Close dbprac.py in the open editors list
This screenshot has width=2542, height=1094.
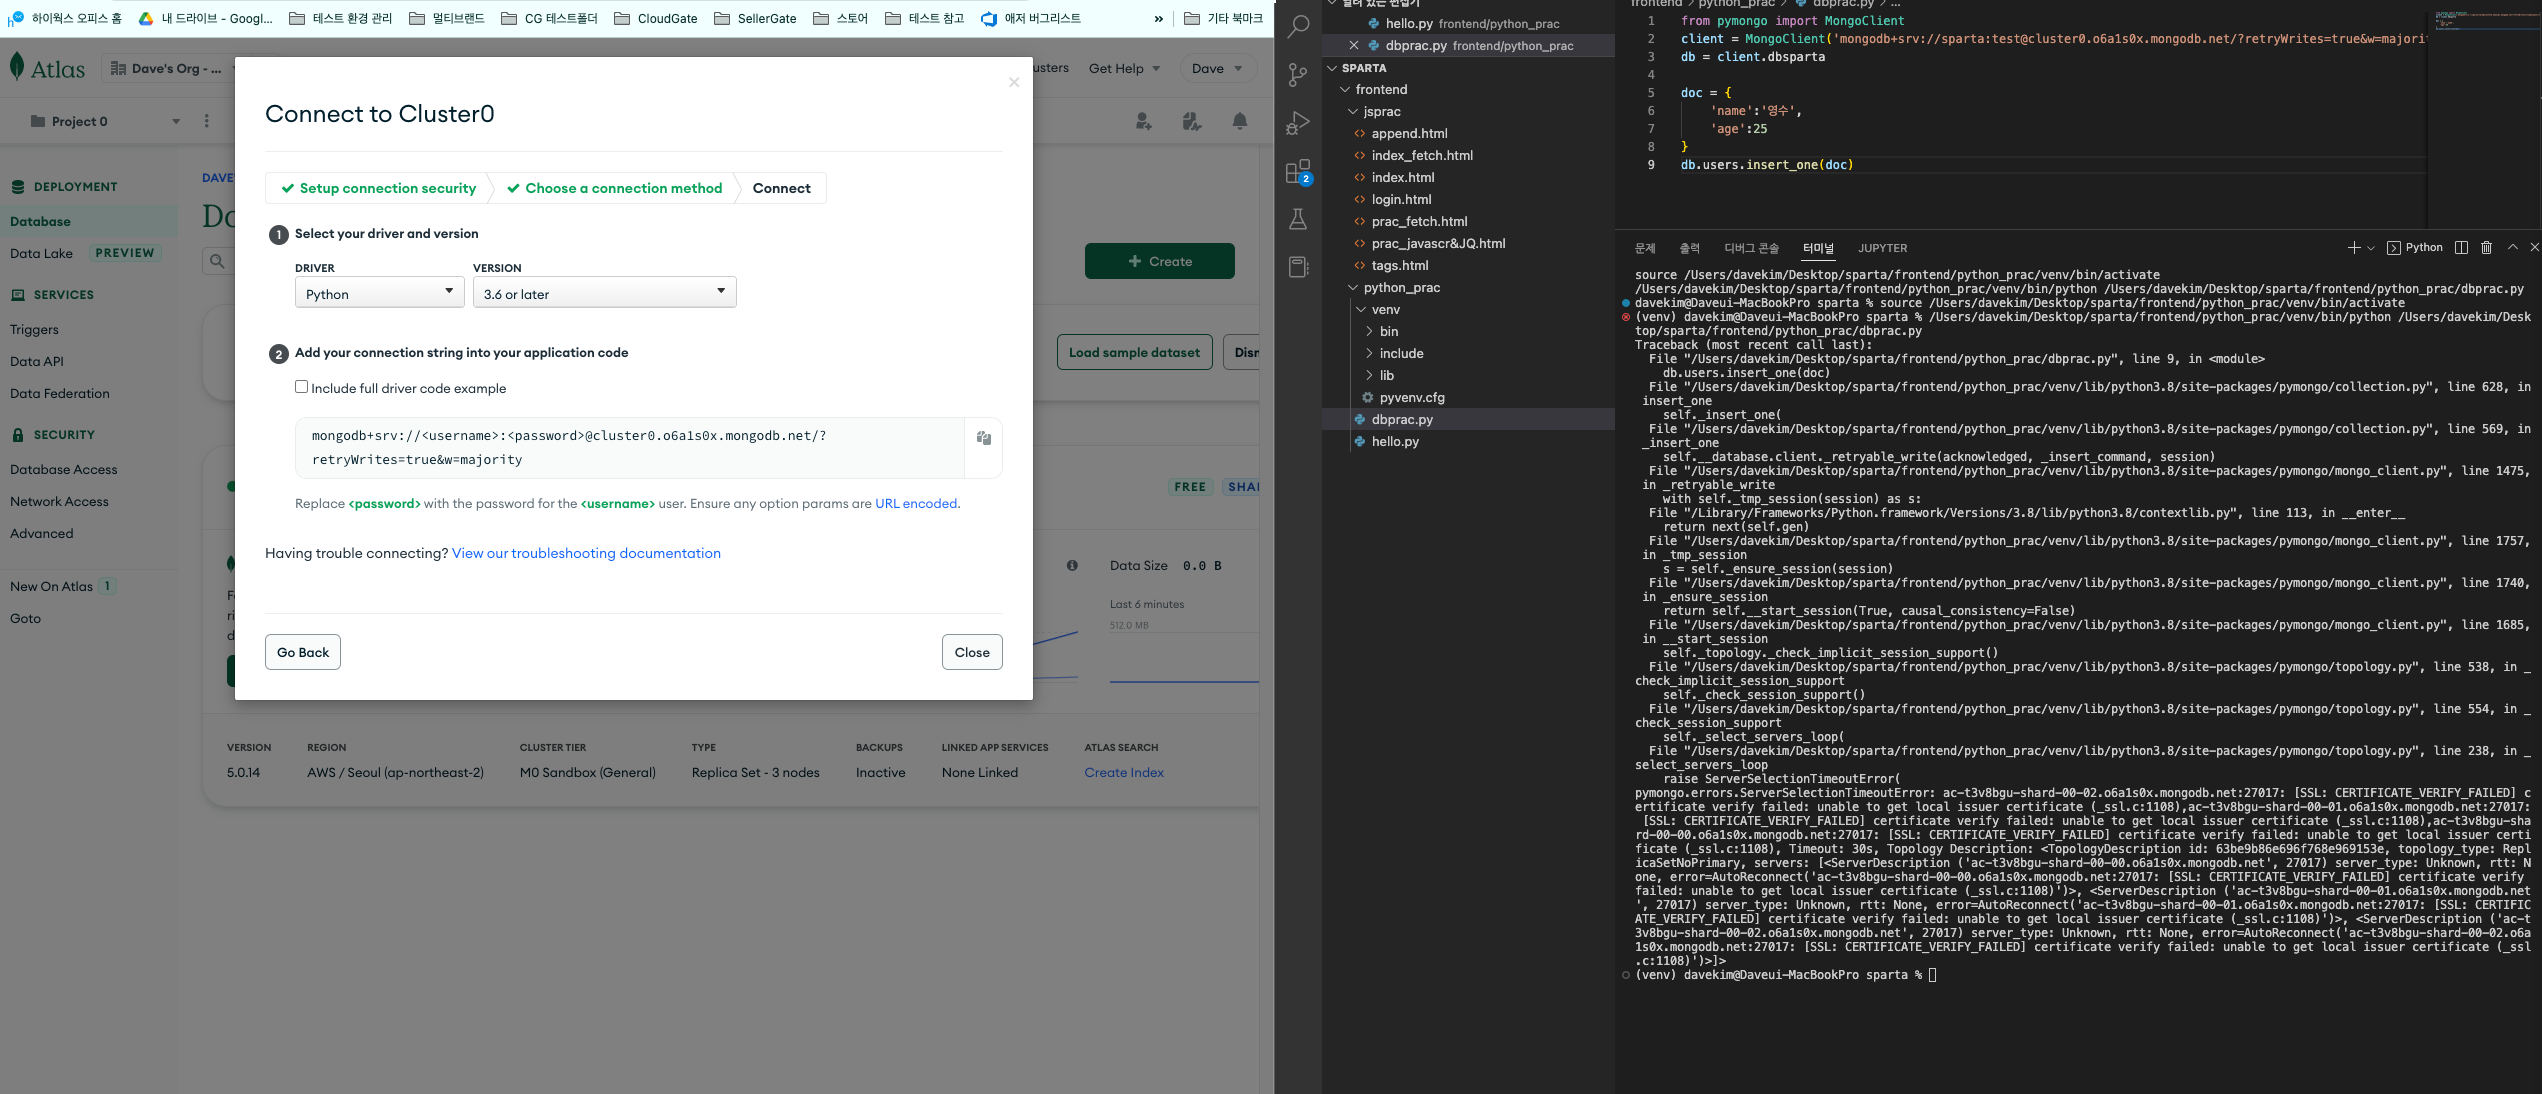click(1353, 45)
